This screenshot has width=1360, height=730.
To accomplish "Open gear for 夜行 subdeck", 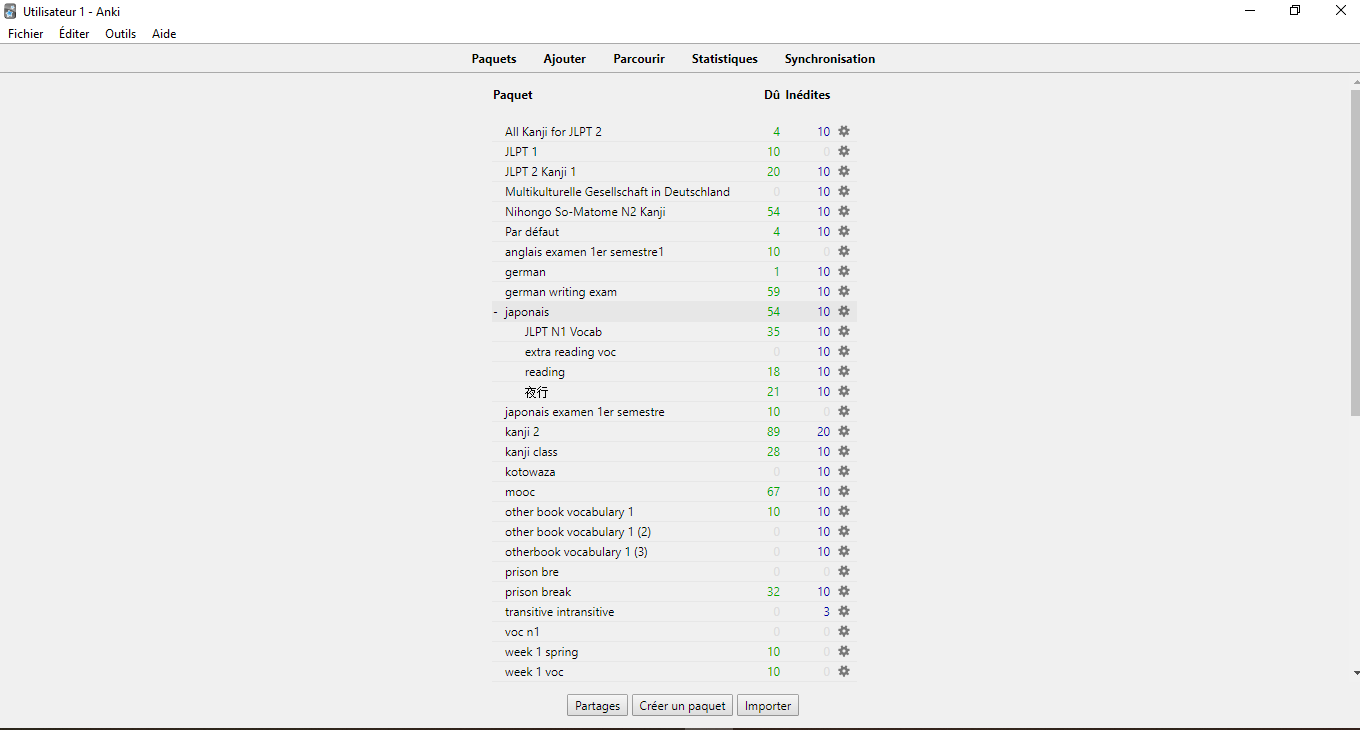I will coord(844,391).
